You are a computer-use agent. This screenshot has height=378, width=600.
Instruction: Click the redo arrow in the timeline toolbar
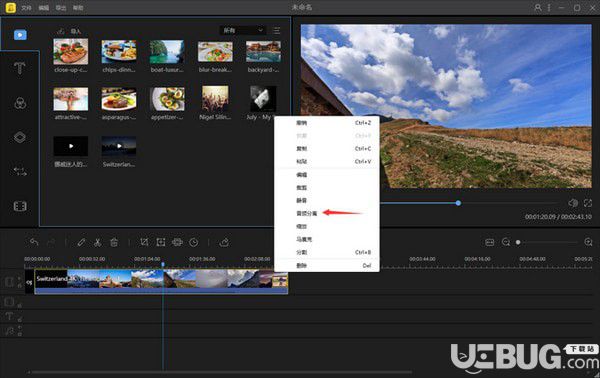pyautogui.click(x=51, y=242)
